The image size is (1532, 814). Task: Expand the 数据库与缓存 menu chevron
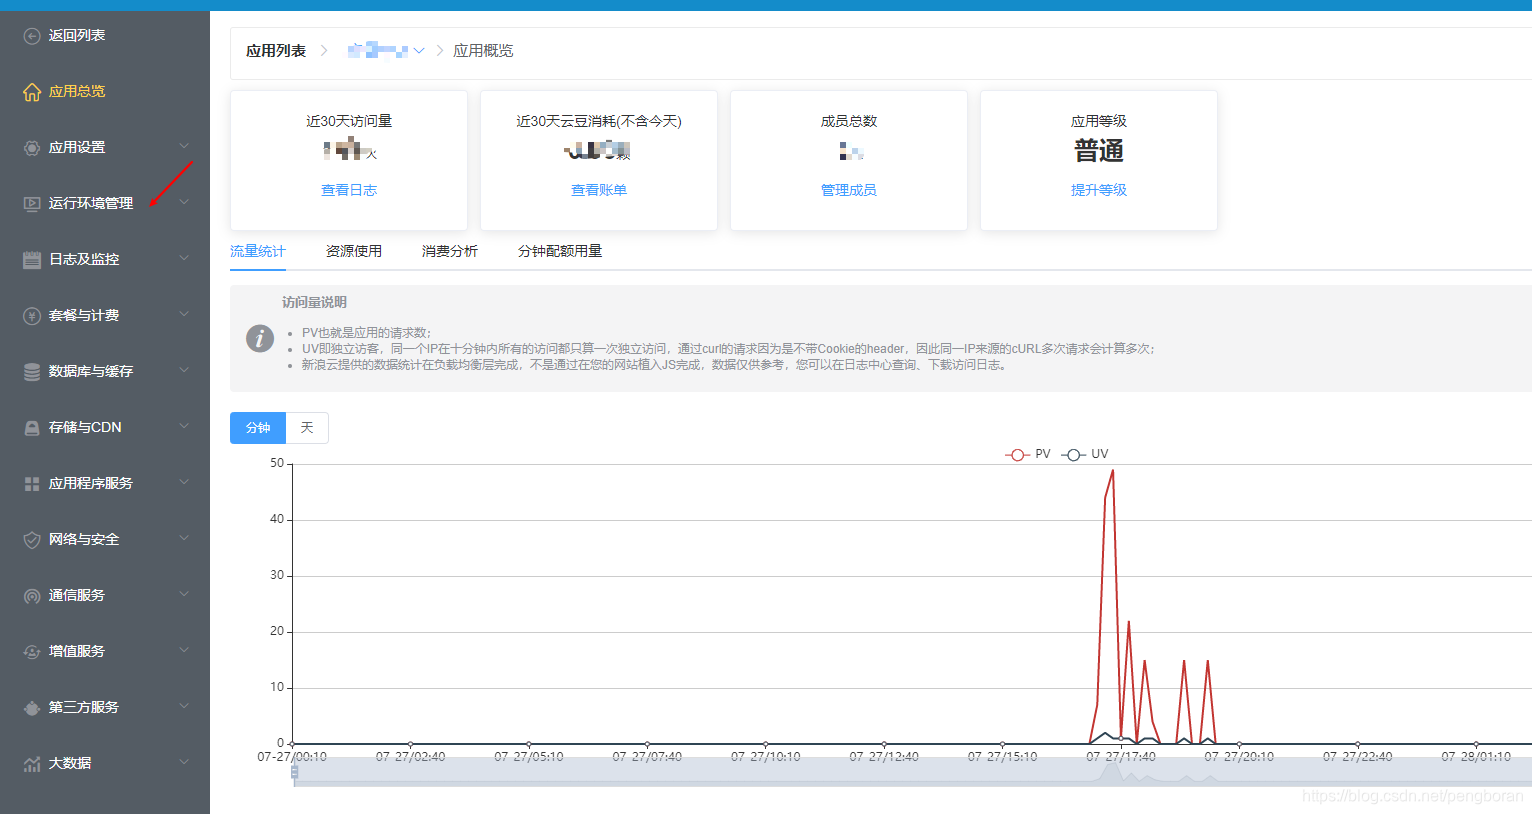coord(184,370)
